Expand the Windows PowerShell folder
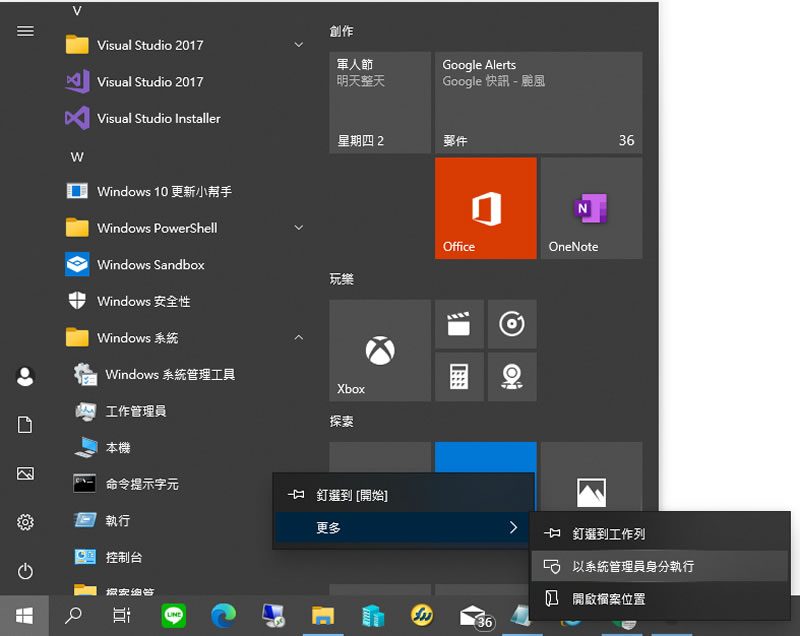800x636 pixels. (299, 227)
